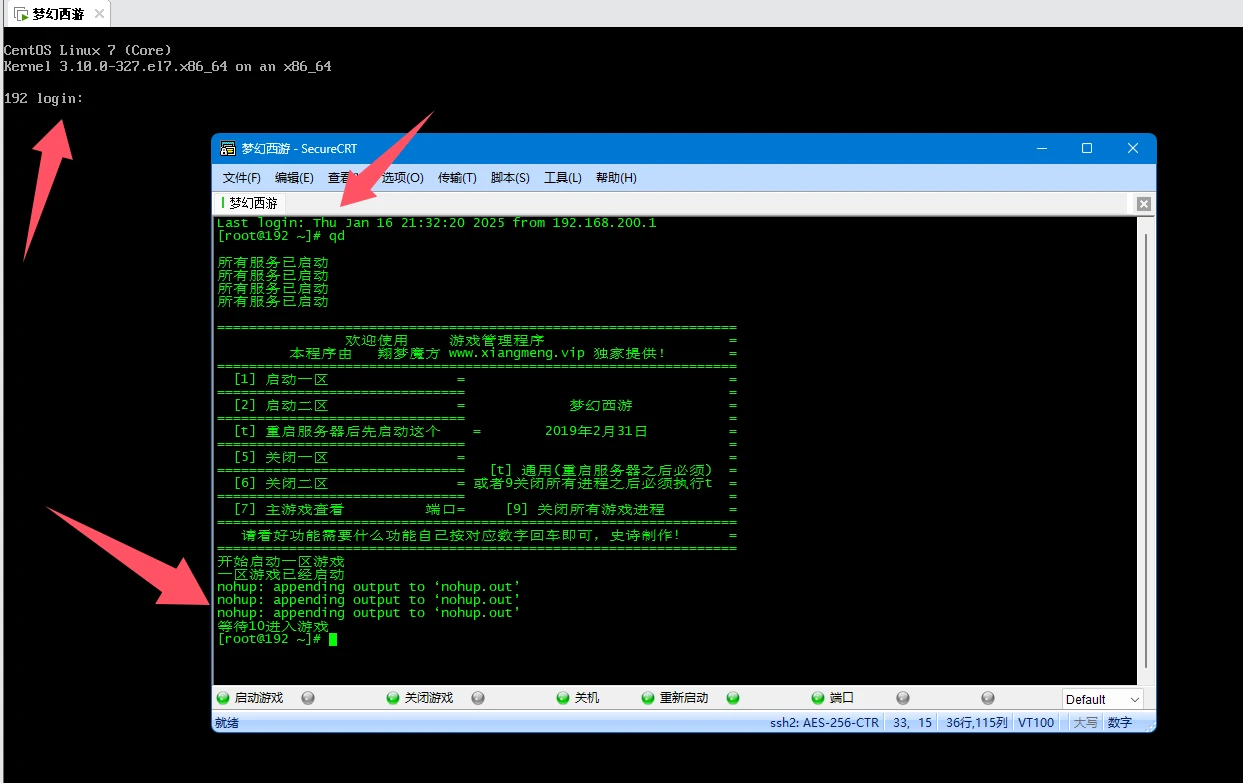Click the 启动游戏 button bar button
Viewport: 1243px width, 783px height.
[250, 698]
